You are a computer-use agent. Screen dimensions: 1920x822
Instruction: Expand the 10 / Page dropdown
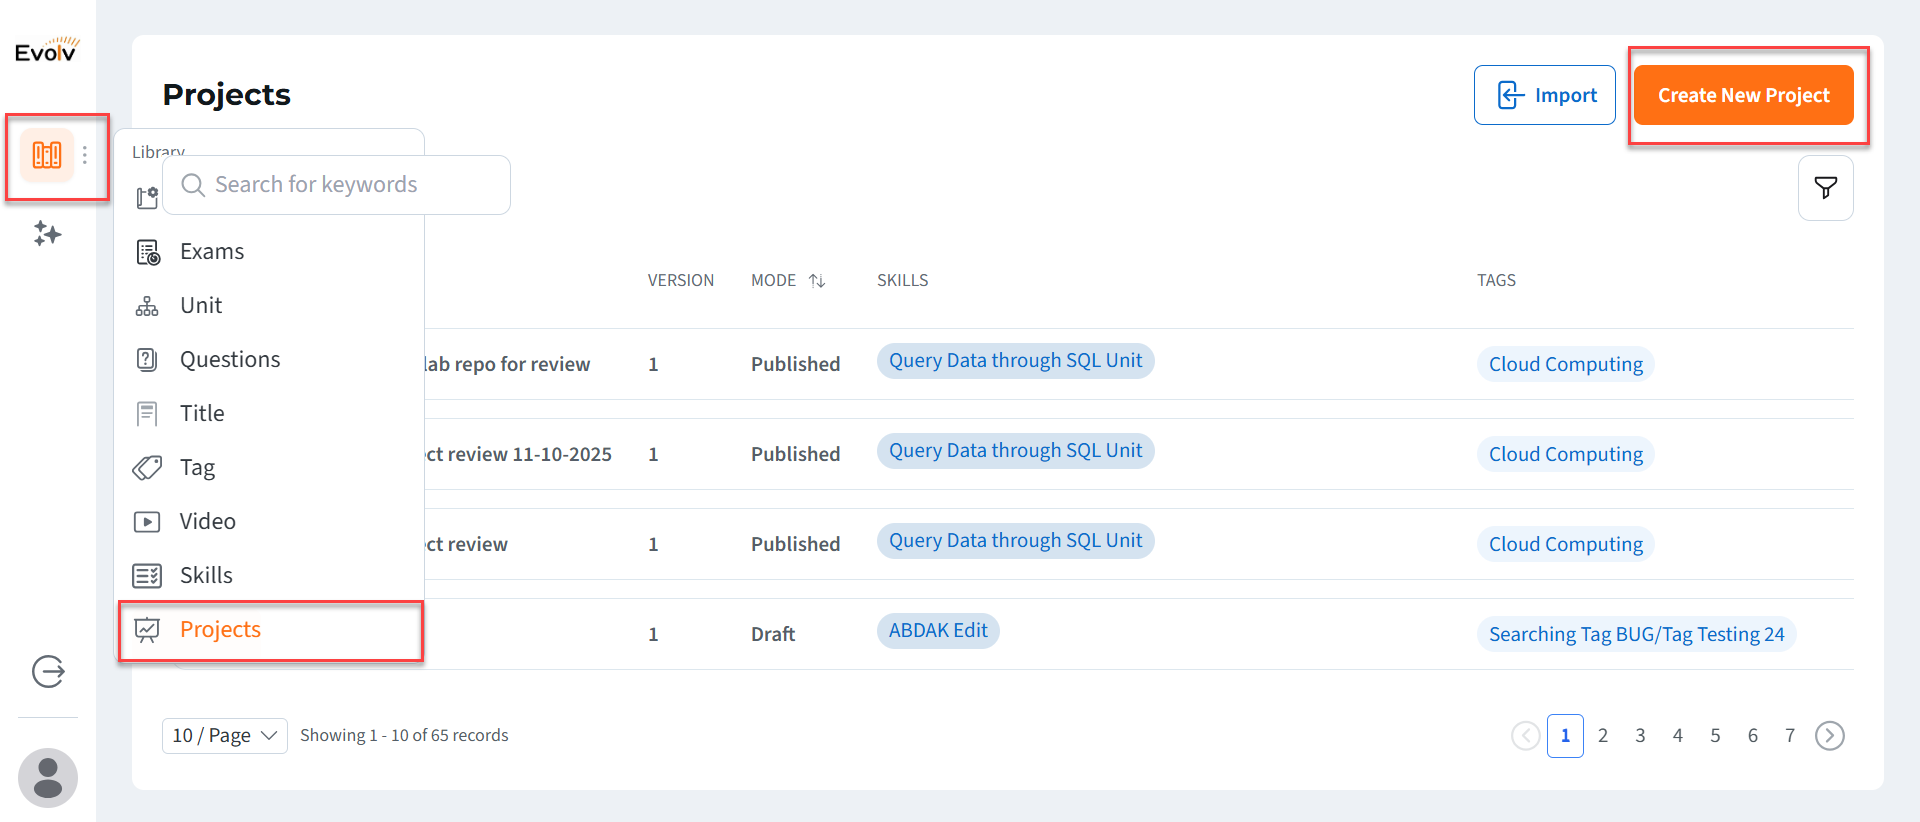224,736
